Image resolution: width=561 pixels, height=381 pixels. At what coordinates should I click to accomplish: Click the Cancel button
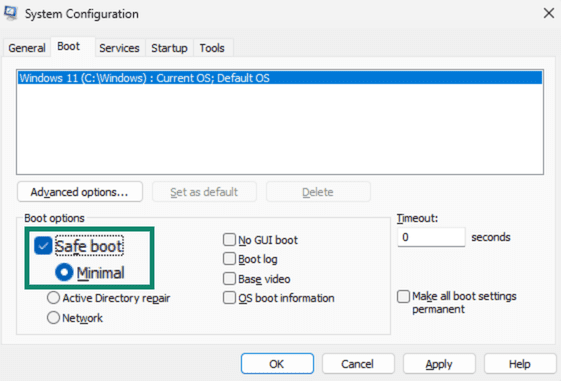point(358,364)
